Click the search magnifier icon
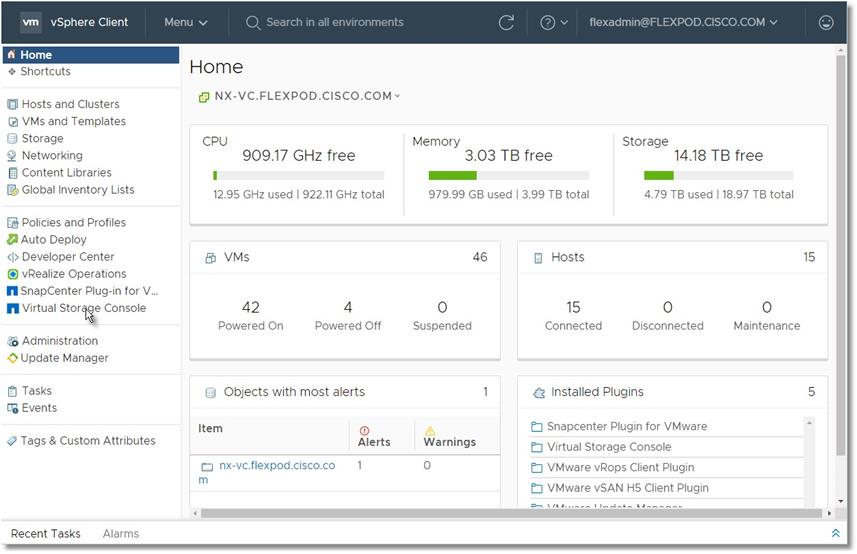The image size is (857, 554). coord(253,22)
